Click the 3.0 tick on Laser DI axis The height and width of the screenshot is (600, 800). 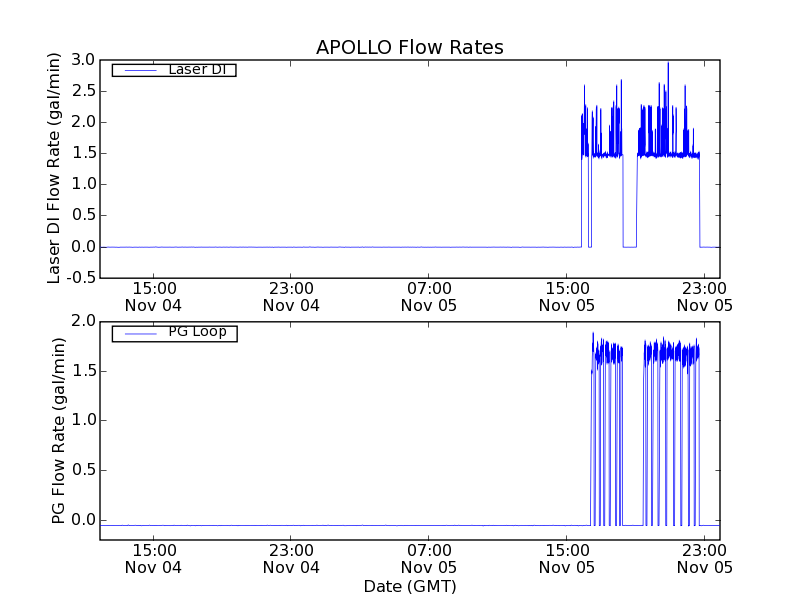pyautogui.click(x=83, y=60)
